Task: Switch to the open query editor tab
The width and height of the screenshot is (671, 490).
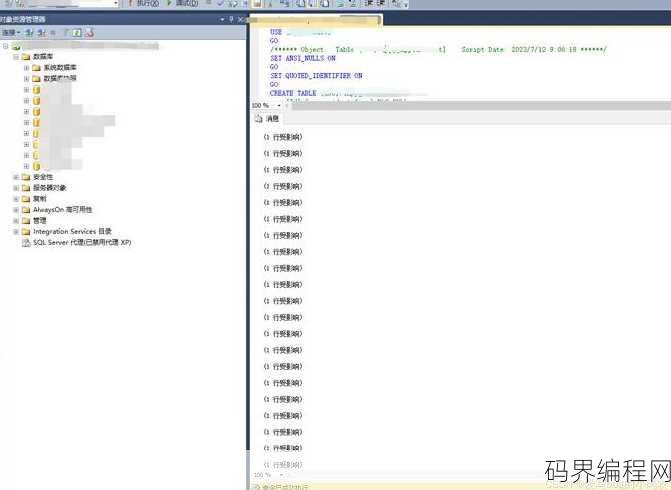Action: click(315, 20)
